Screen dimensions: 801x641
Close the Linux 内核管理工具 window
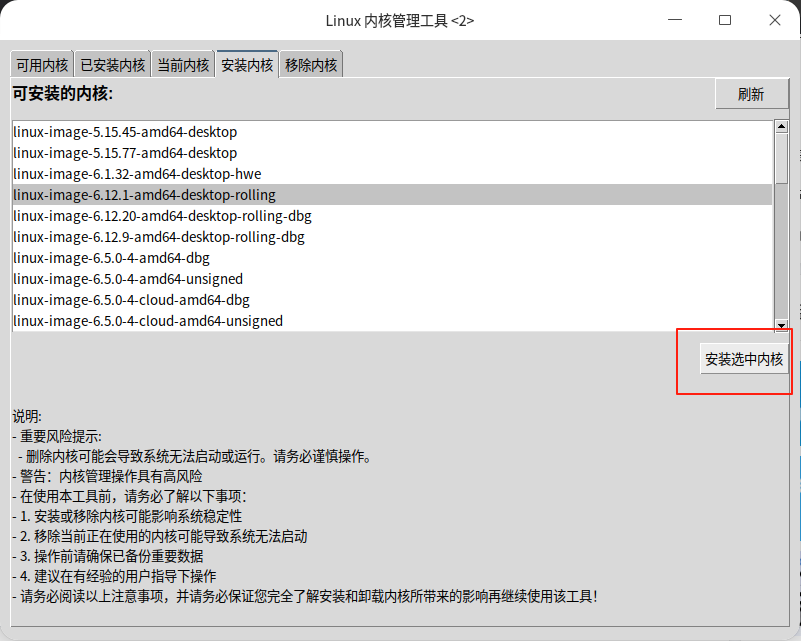pos(774,20)
